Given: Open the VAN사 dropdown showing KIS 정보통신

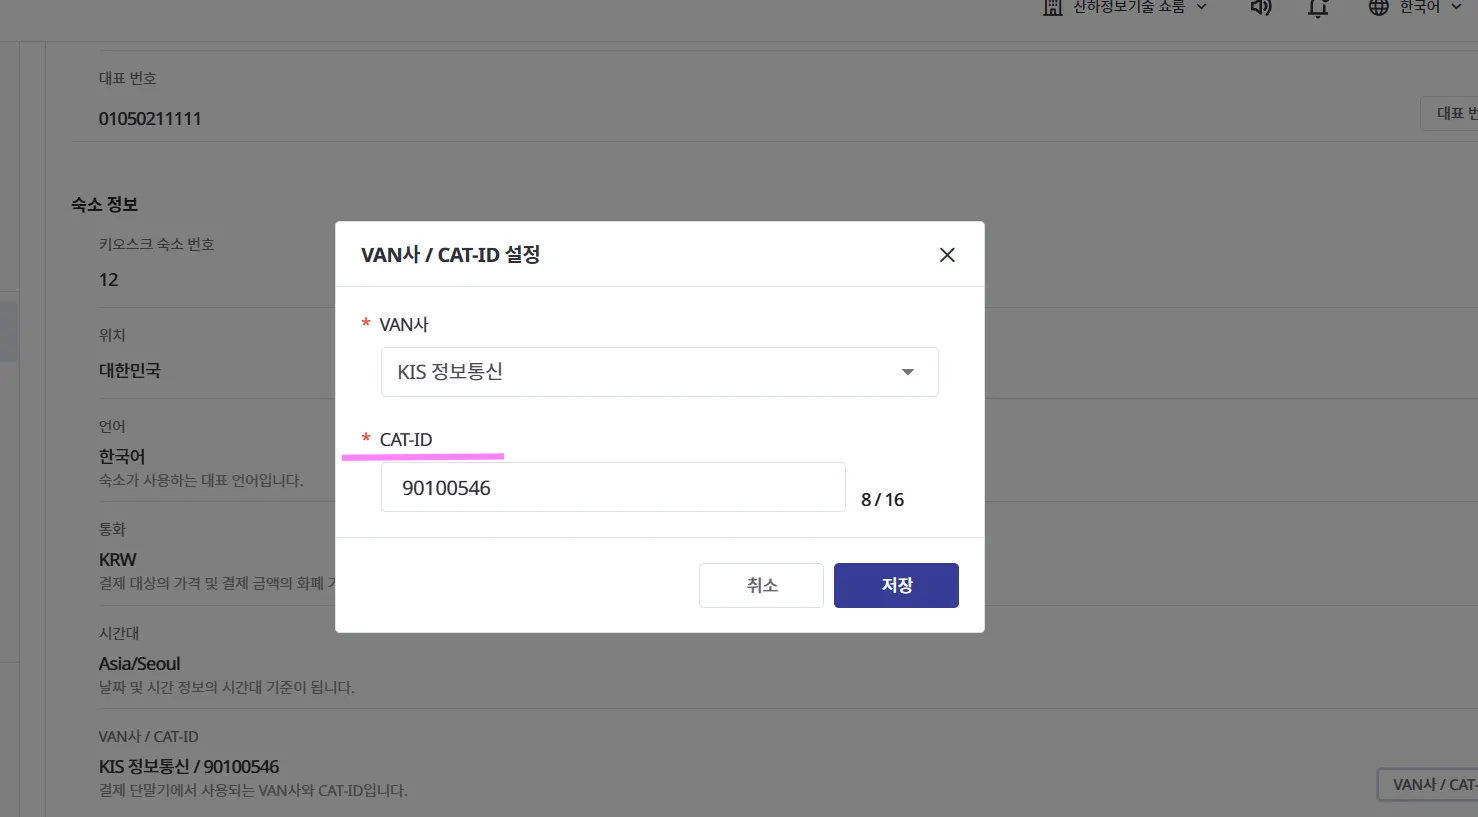Looking at the screenshot, I should 659,372.
